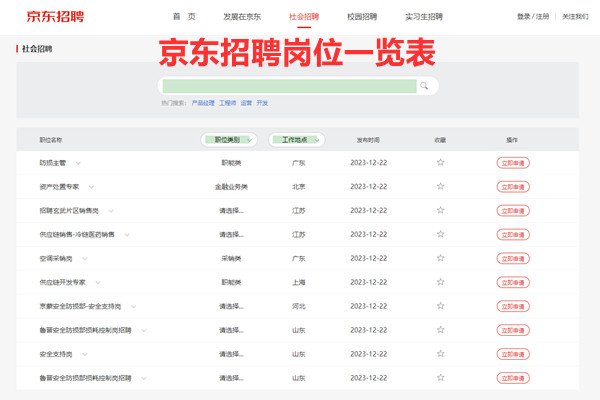Screen dimensions: 600x400
Task: Star the 资产处置专家 position
Action: [x=440, y=186]
